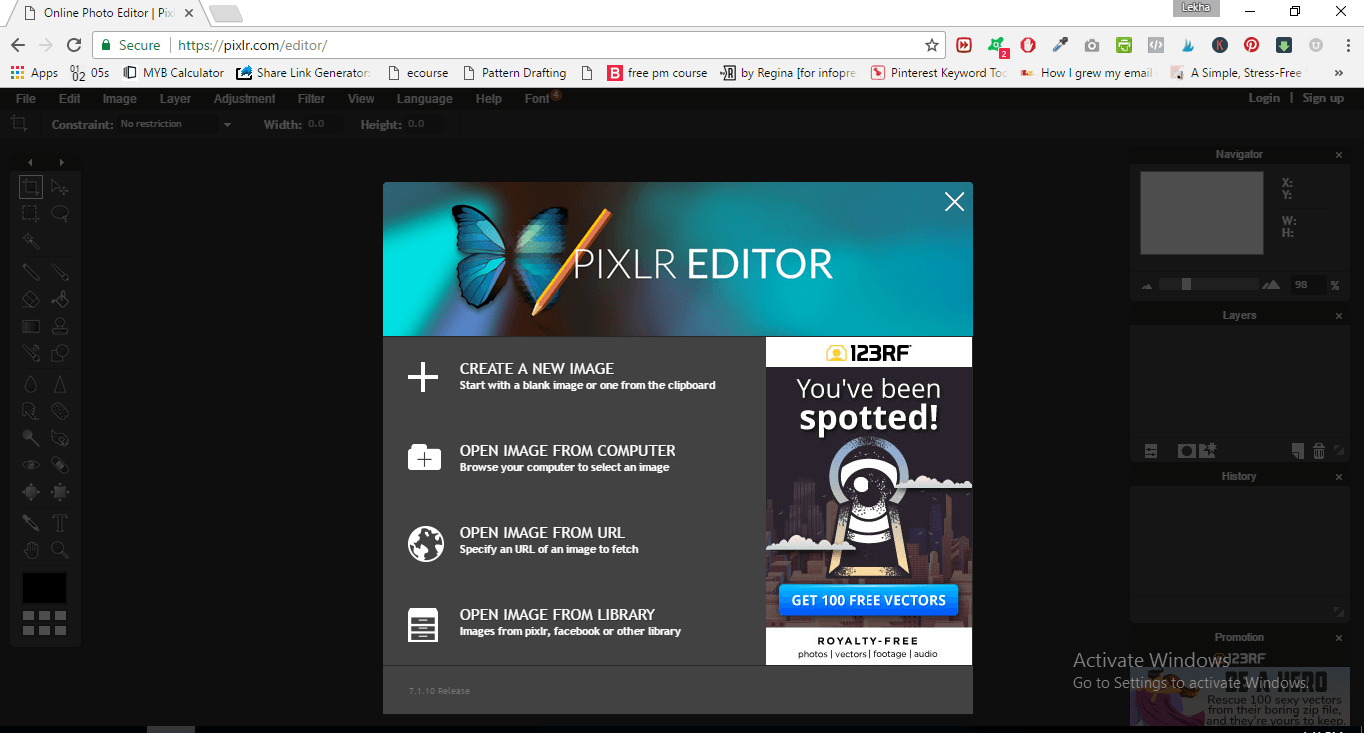Click the six-square grid below color swatch
The image size is (1364, 733).
coord(45,623)
